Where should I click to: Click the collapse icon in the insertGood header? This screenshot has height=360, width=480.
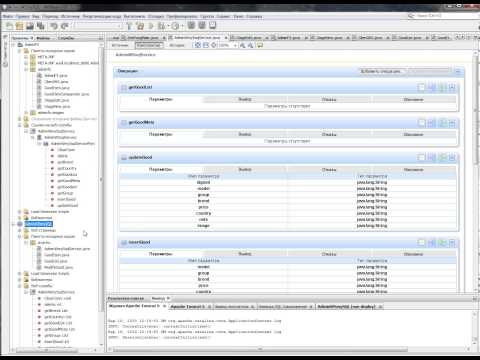coord(452,242)
